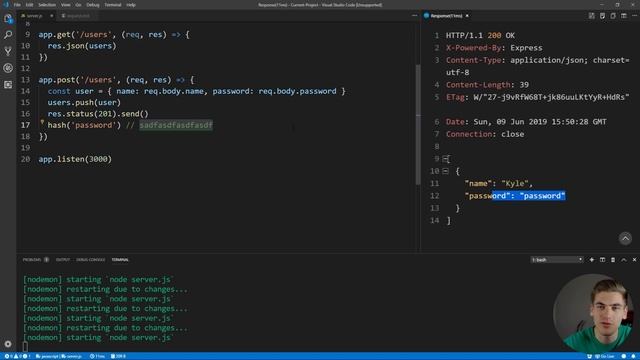Click the '"name": "Kyle"' response line
Screen dimensions: 640x360
click(x=498, y=184)
